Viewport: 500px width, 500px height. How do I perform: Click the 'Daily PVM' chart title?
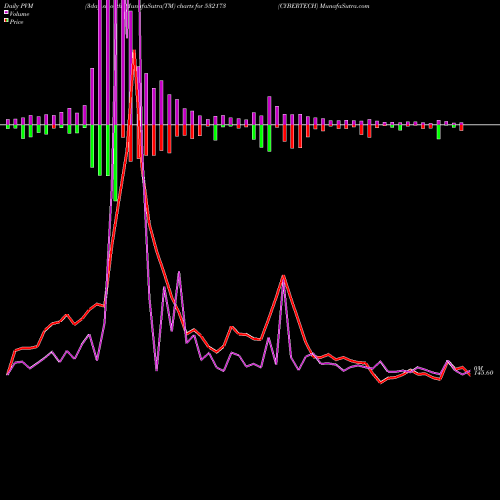[x=19, y=6]
